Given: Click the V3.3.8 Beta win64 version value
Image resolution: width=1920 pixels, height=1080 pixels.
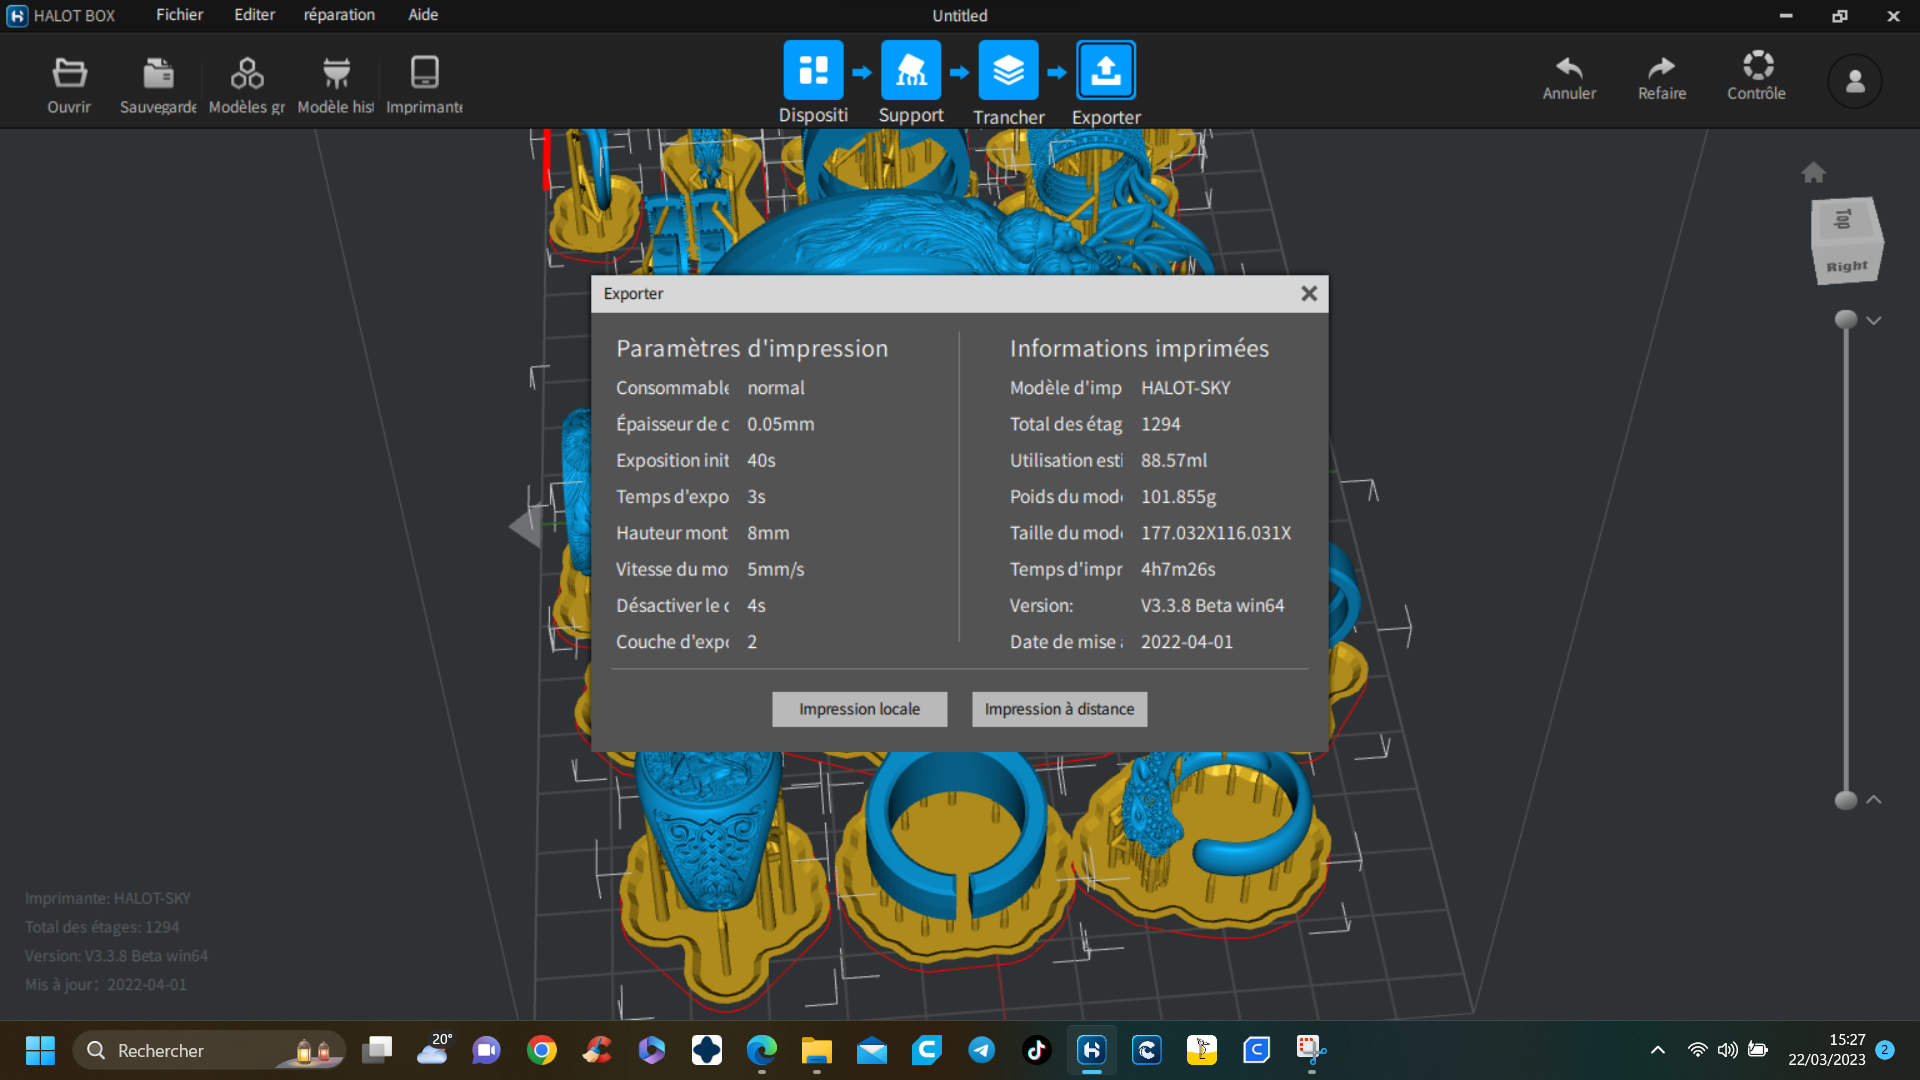Looking at the screenshot, I should [x=1212, y=606].
